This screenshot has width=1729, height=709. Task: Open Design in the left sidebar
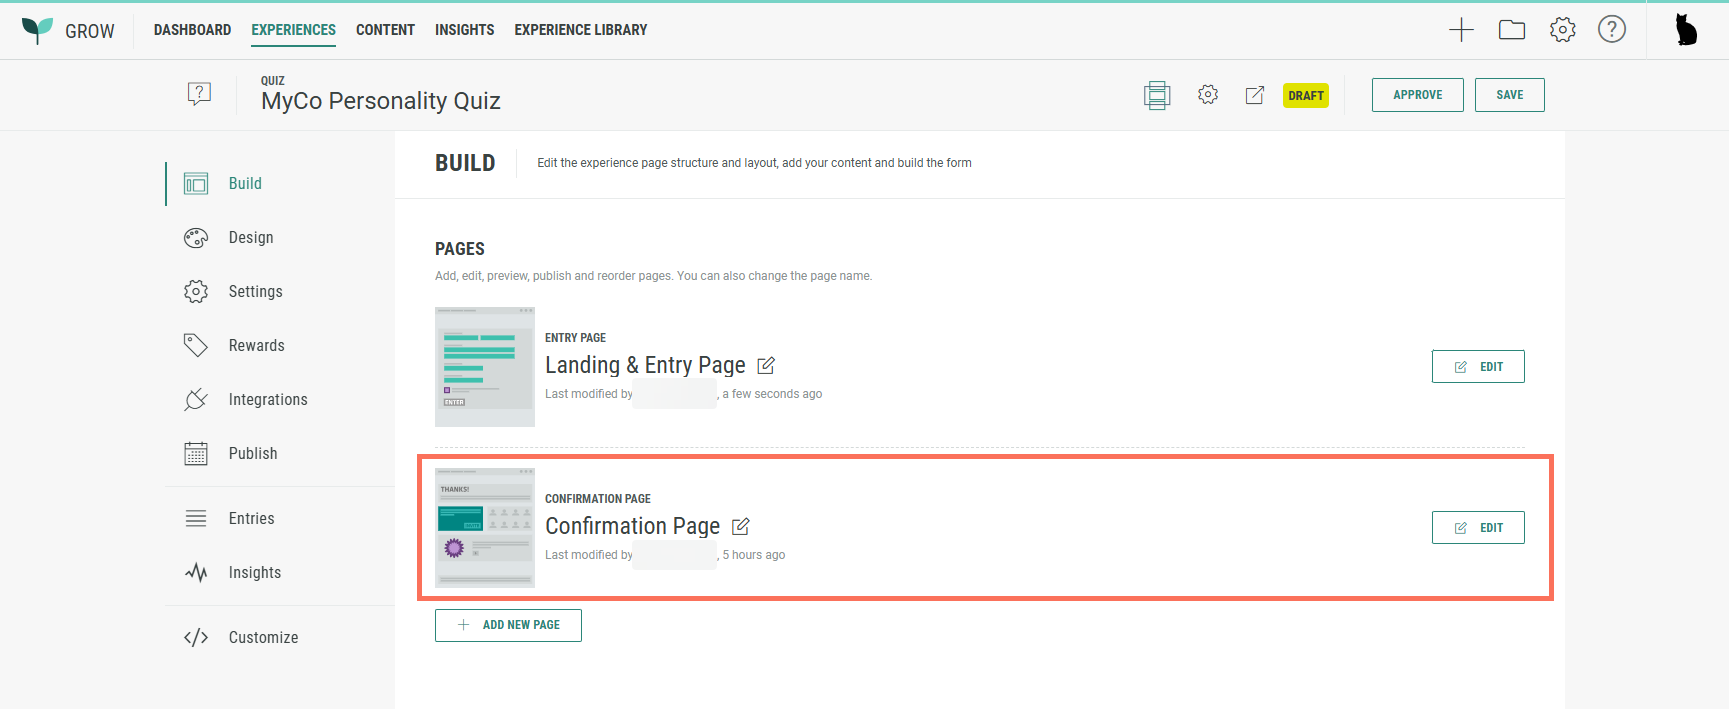click(250, 238)
